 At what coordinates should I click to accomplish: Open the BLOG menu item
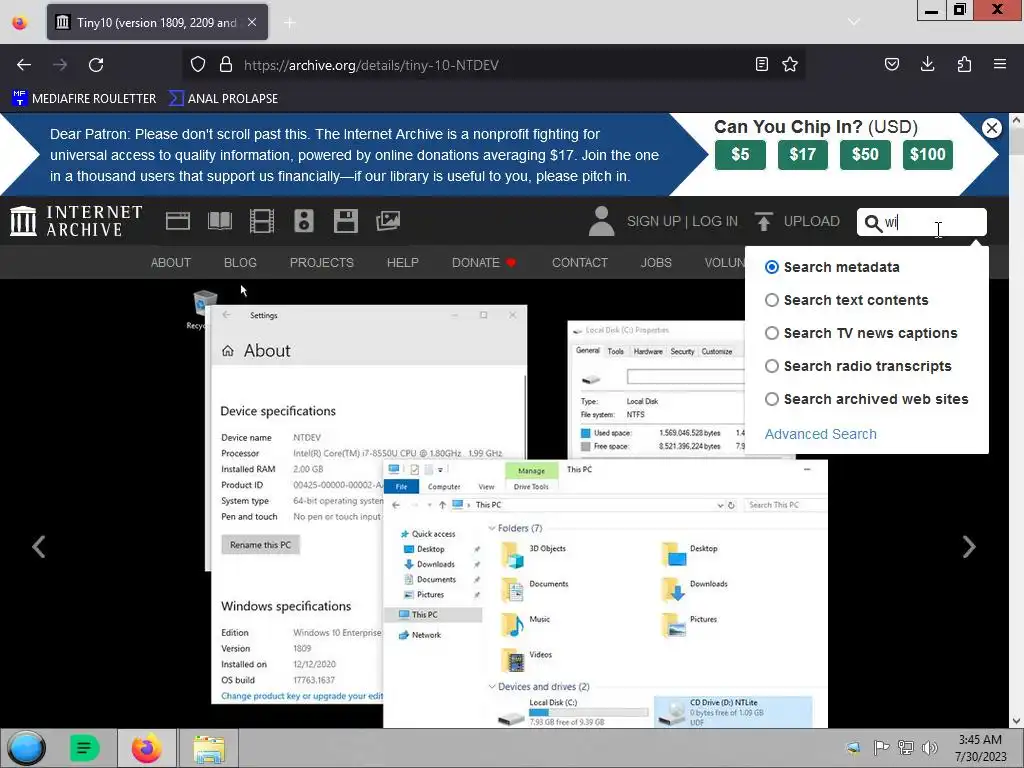[x=240, y=263]
